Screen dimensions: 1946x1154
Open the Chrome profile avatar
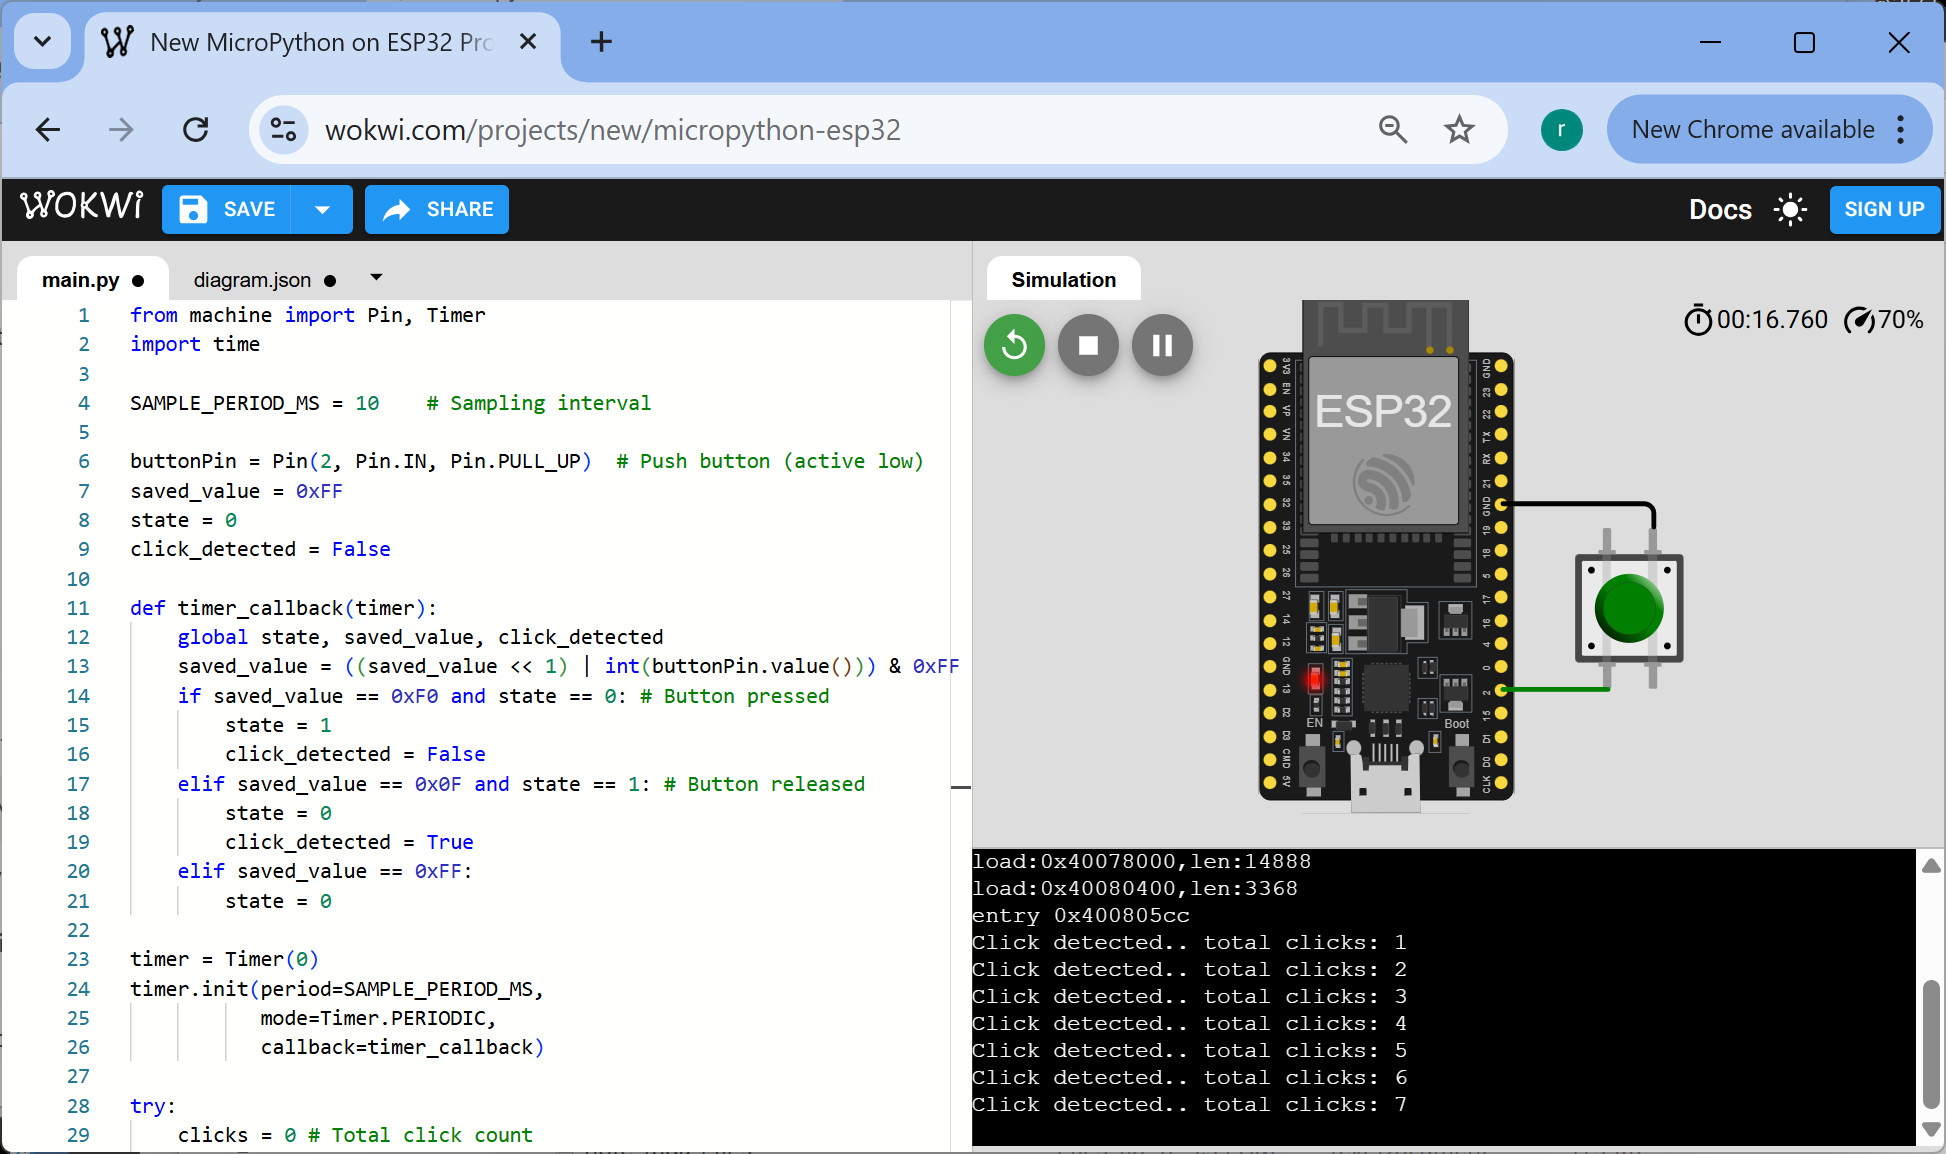(1561, 129)
